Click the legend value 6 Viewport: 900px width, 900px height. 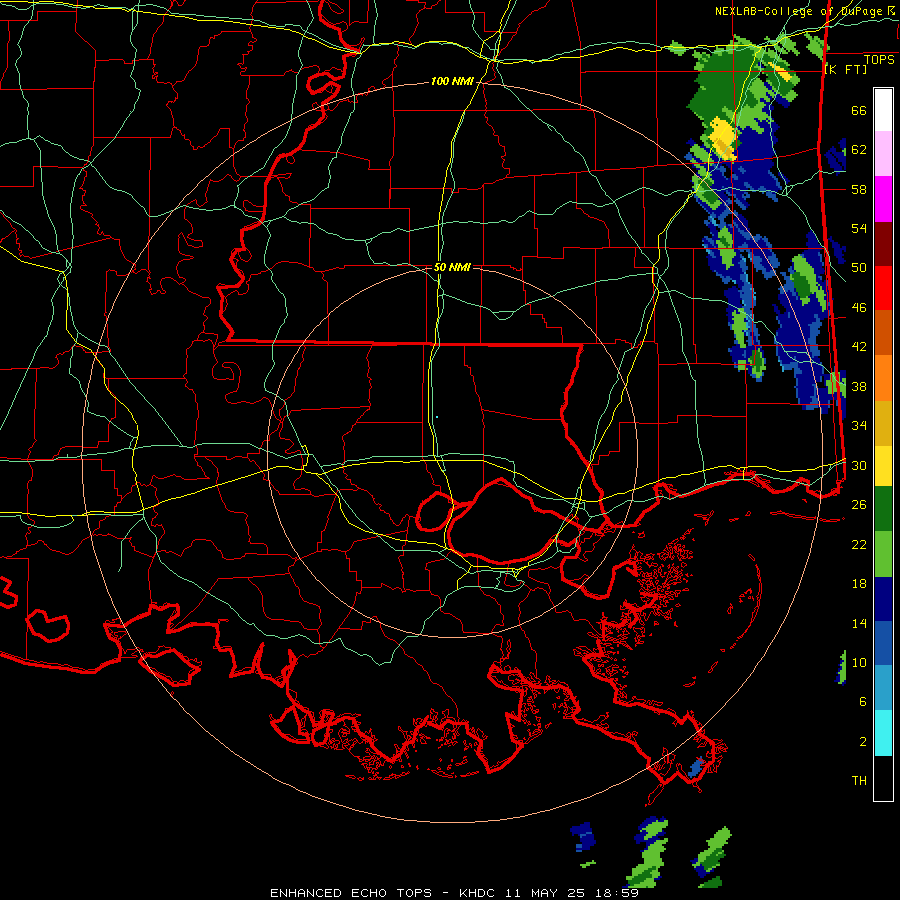(x=863, y=702)
